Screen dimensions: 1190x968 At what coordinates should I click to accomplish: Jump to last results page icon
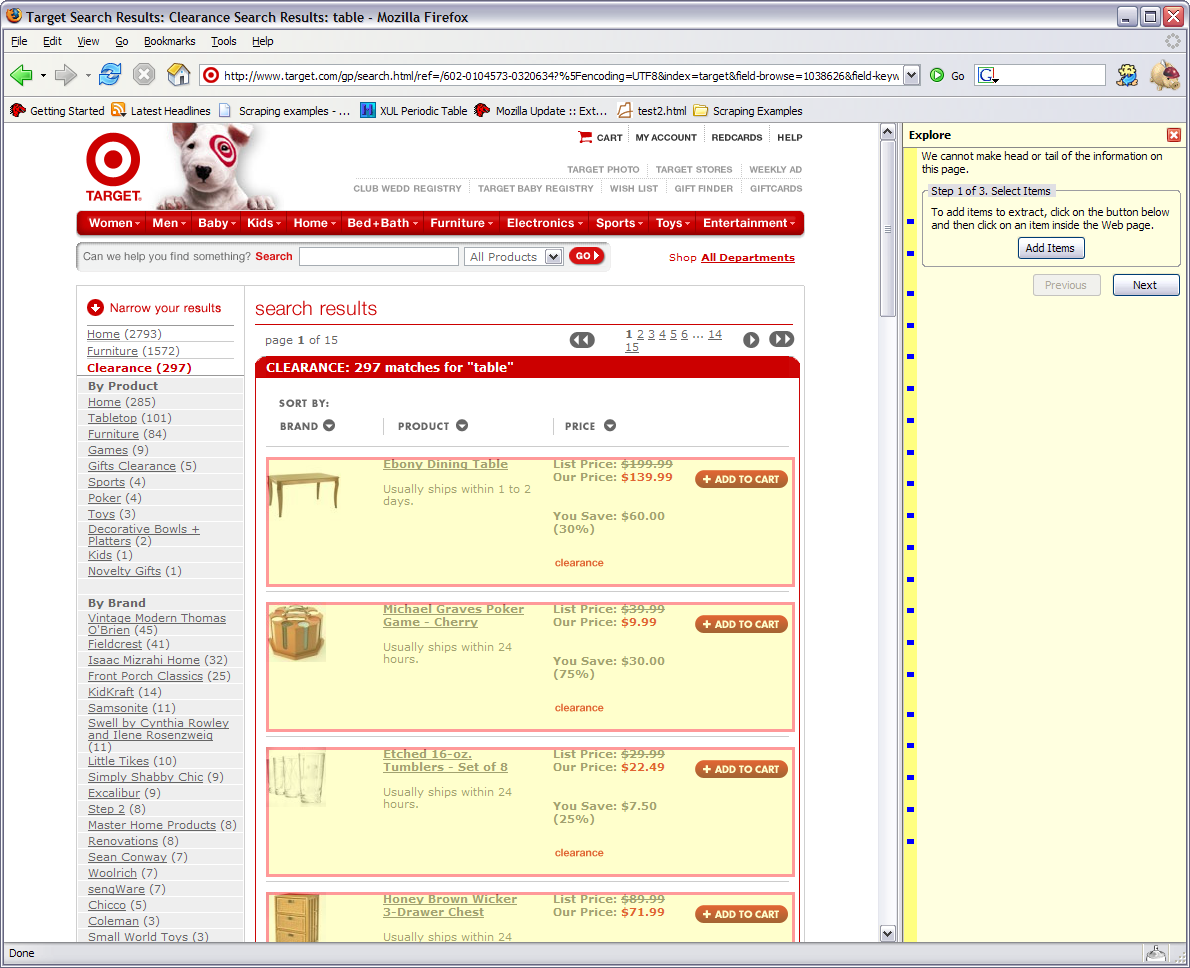click(781, 340)
